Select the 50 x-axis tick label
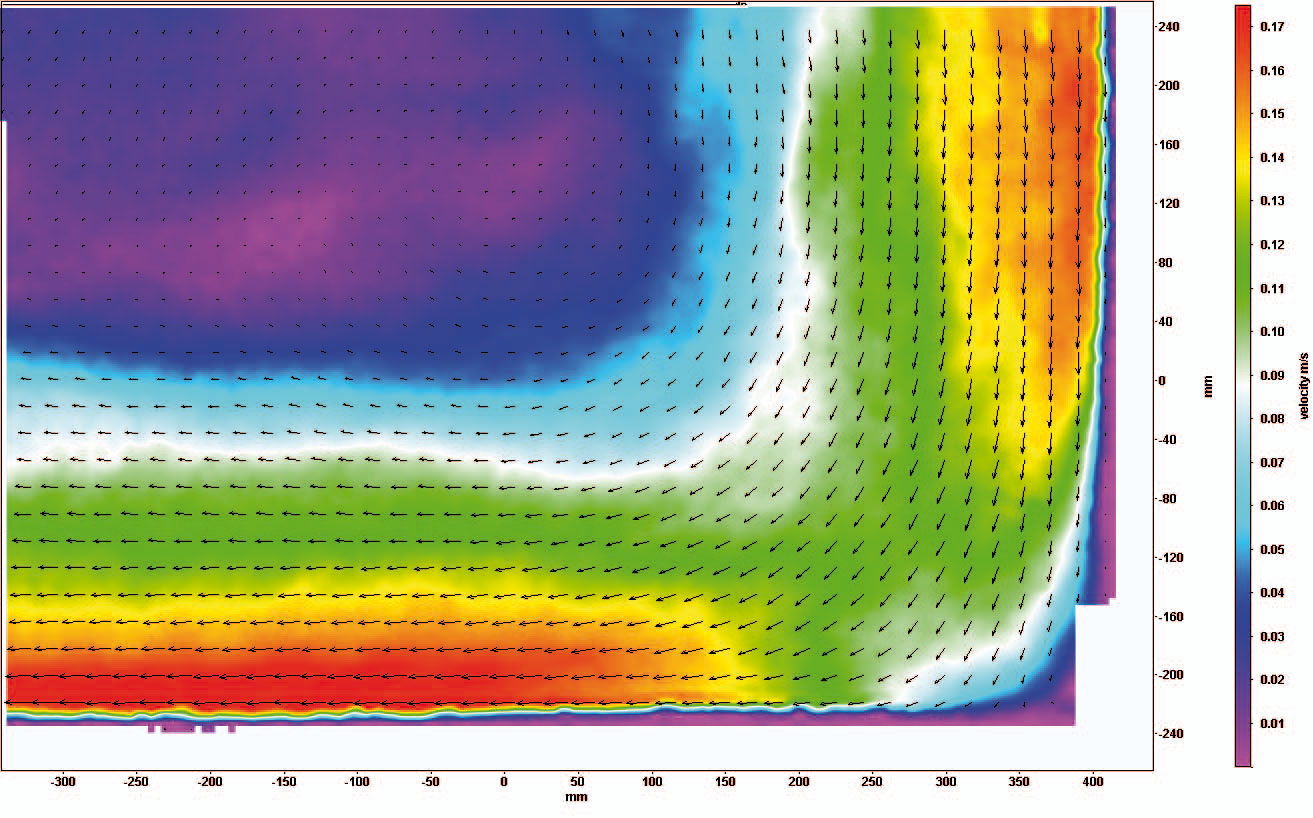This screenshot has width=1313, height=818. pyautogui.click(x=577, y=782)
